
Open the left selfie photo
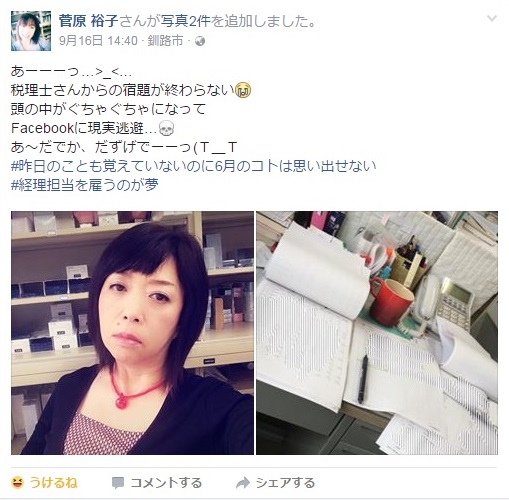point(132,333)
